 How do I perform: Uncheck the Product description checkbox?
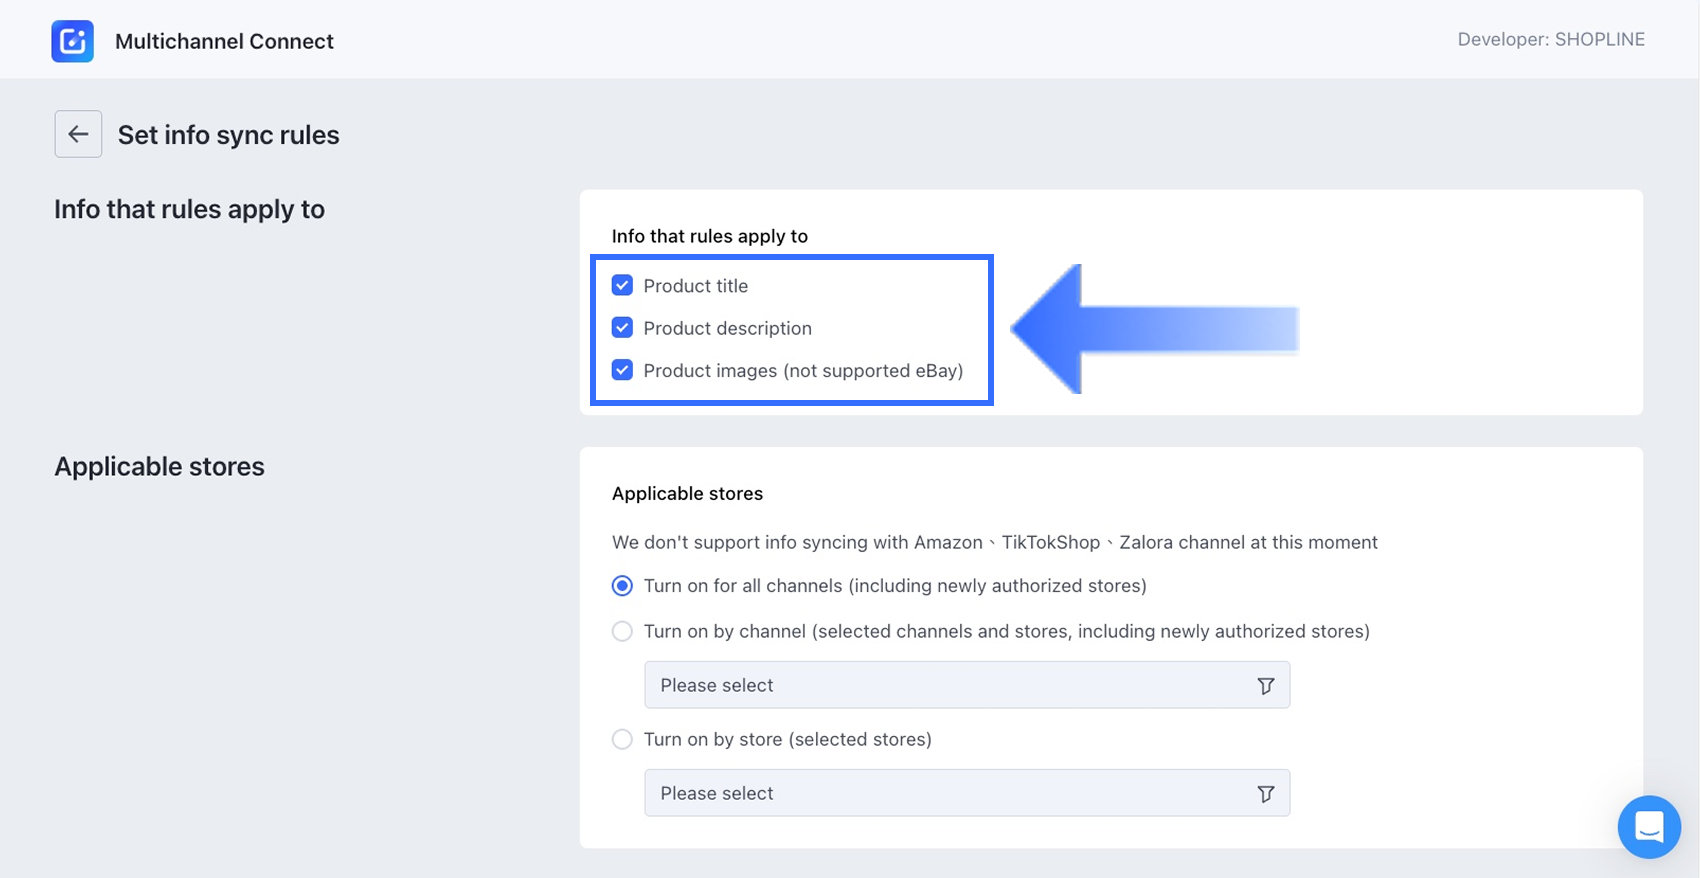[x=622, y=328]
